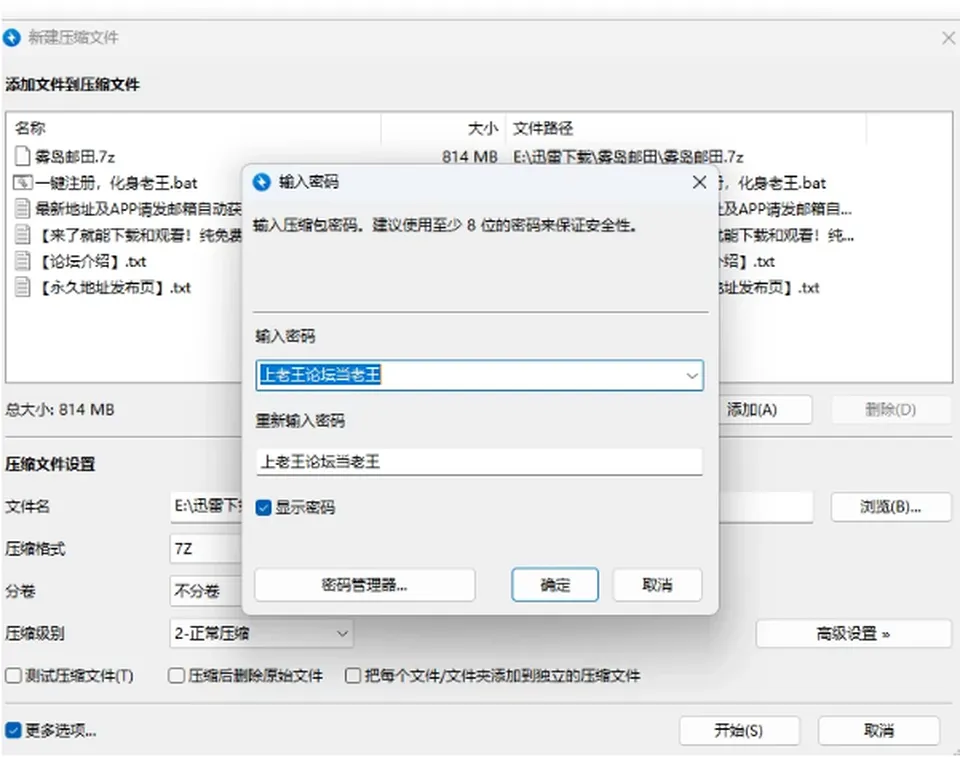Click the 输入密码 text field

click(x=479, y=375)
